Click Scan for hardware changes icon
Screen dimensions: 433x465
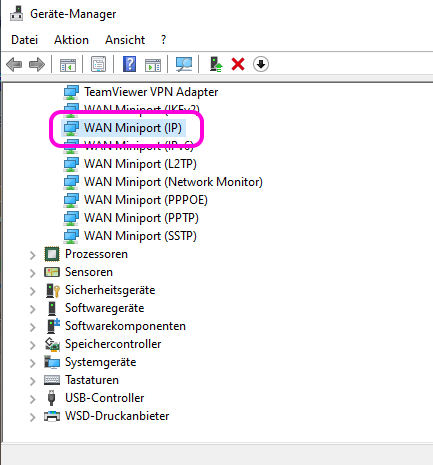pos(184,64)
